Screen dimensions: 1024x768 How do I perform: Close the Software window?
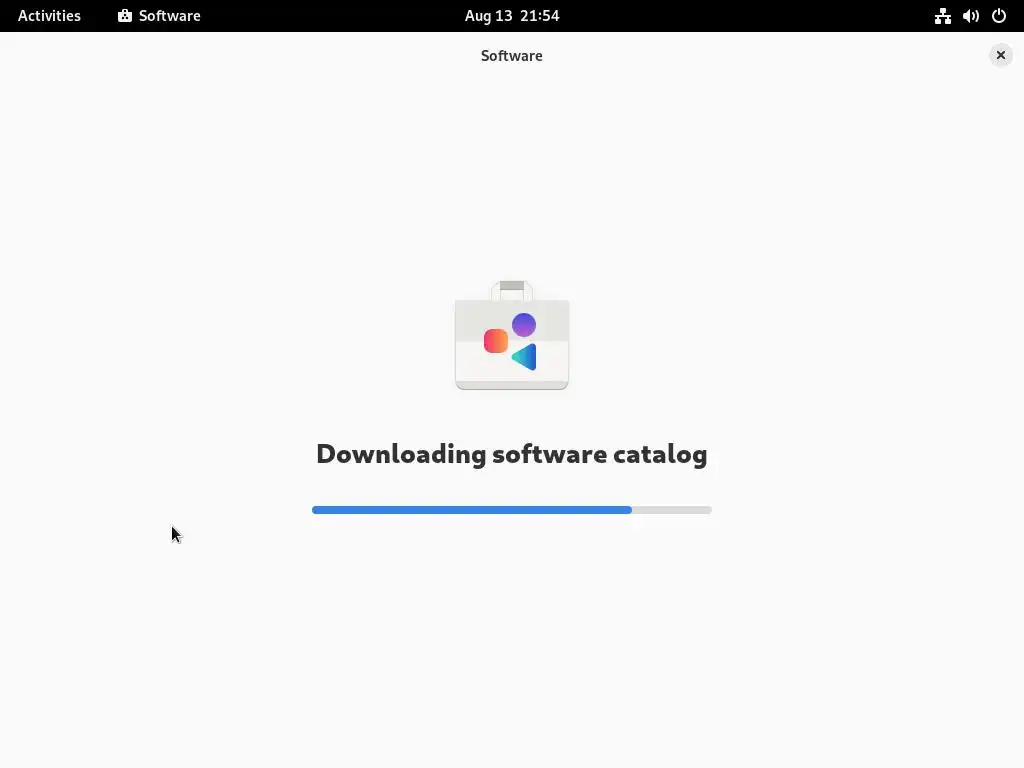point(1000,56)
